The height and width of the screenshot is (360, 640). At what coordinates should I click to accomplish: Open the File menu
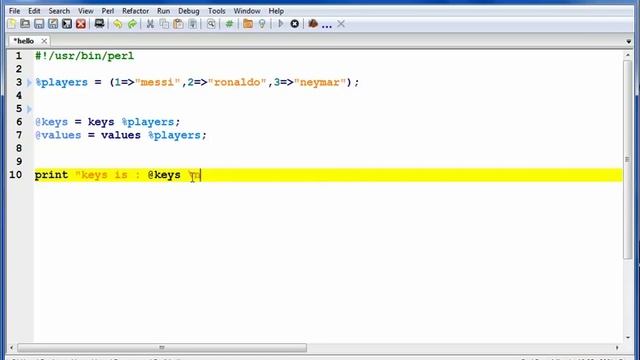[14, 11]
